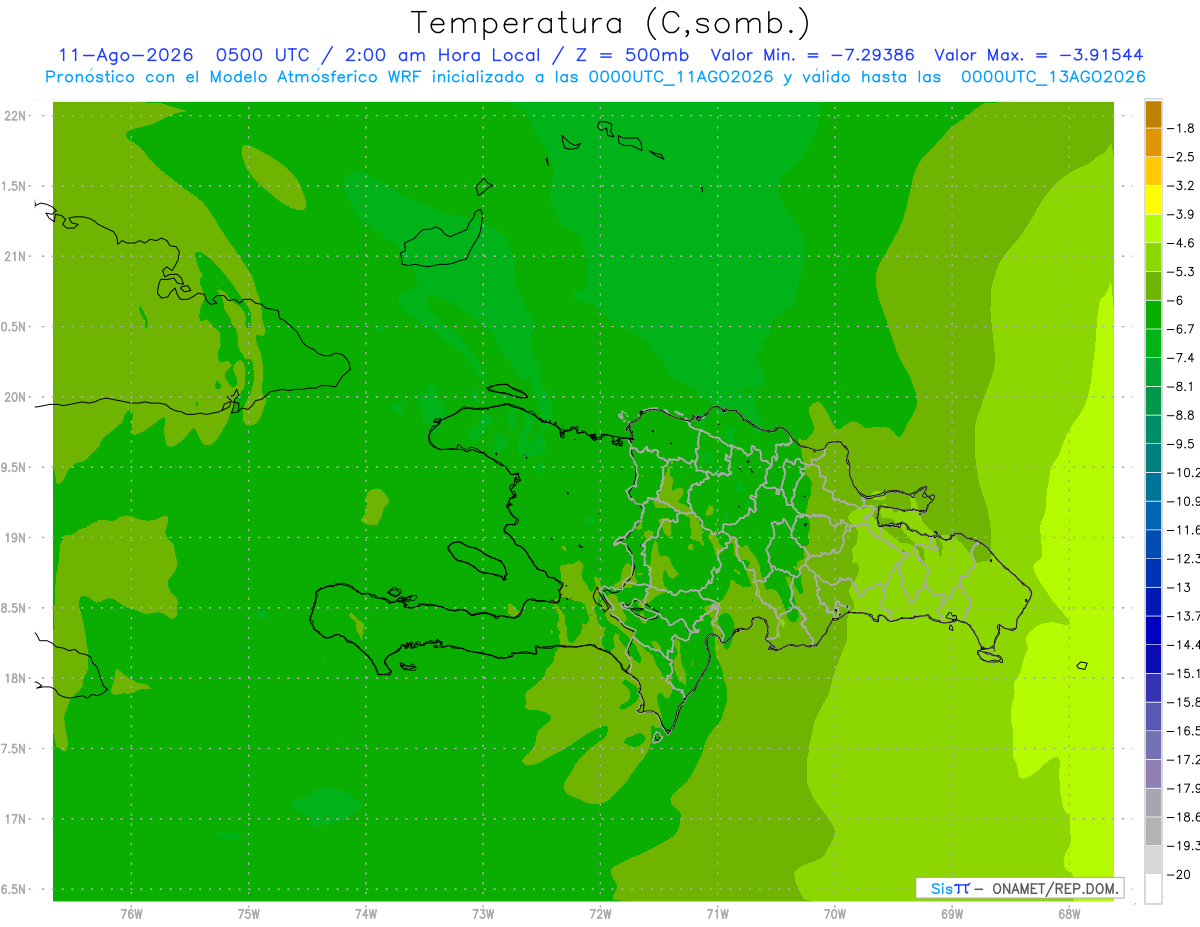The height and width of the screenshot is (927, 1200).
Task: Click the '68W' longitude axis label
Action: [1069, 913]
